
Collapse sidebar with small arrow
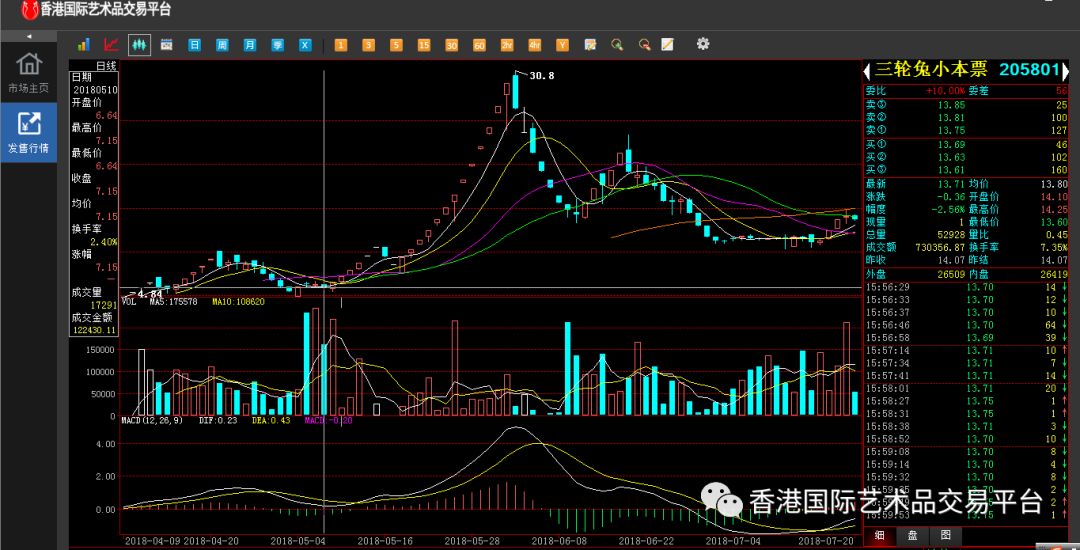pyautogui.click(x=29, y=36)
